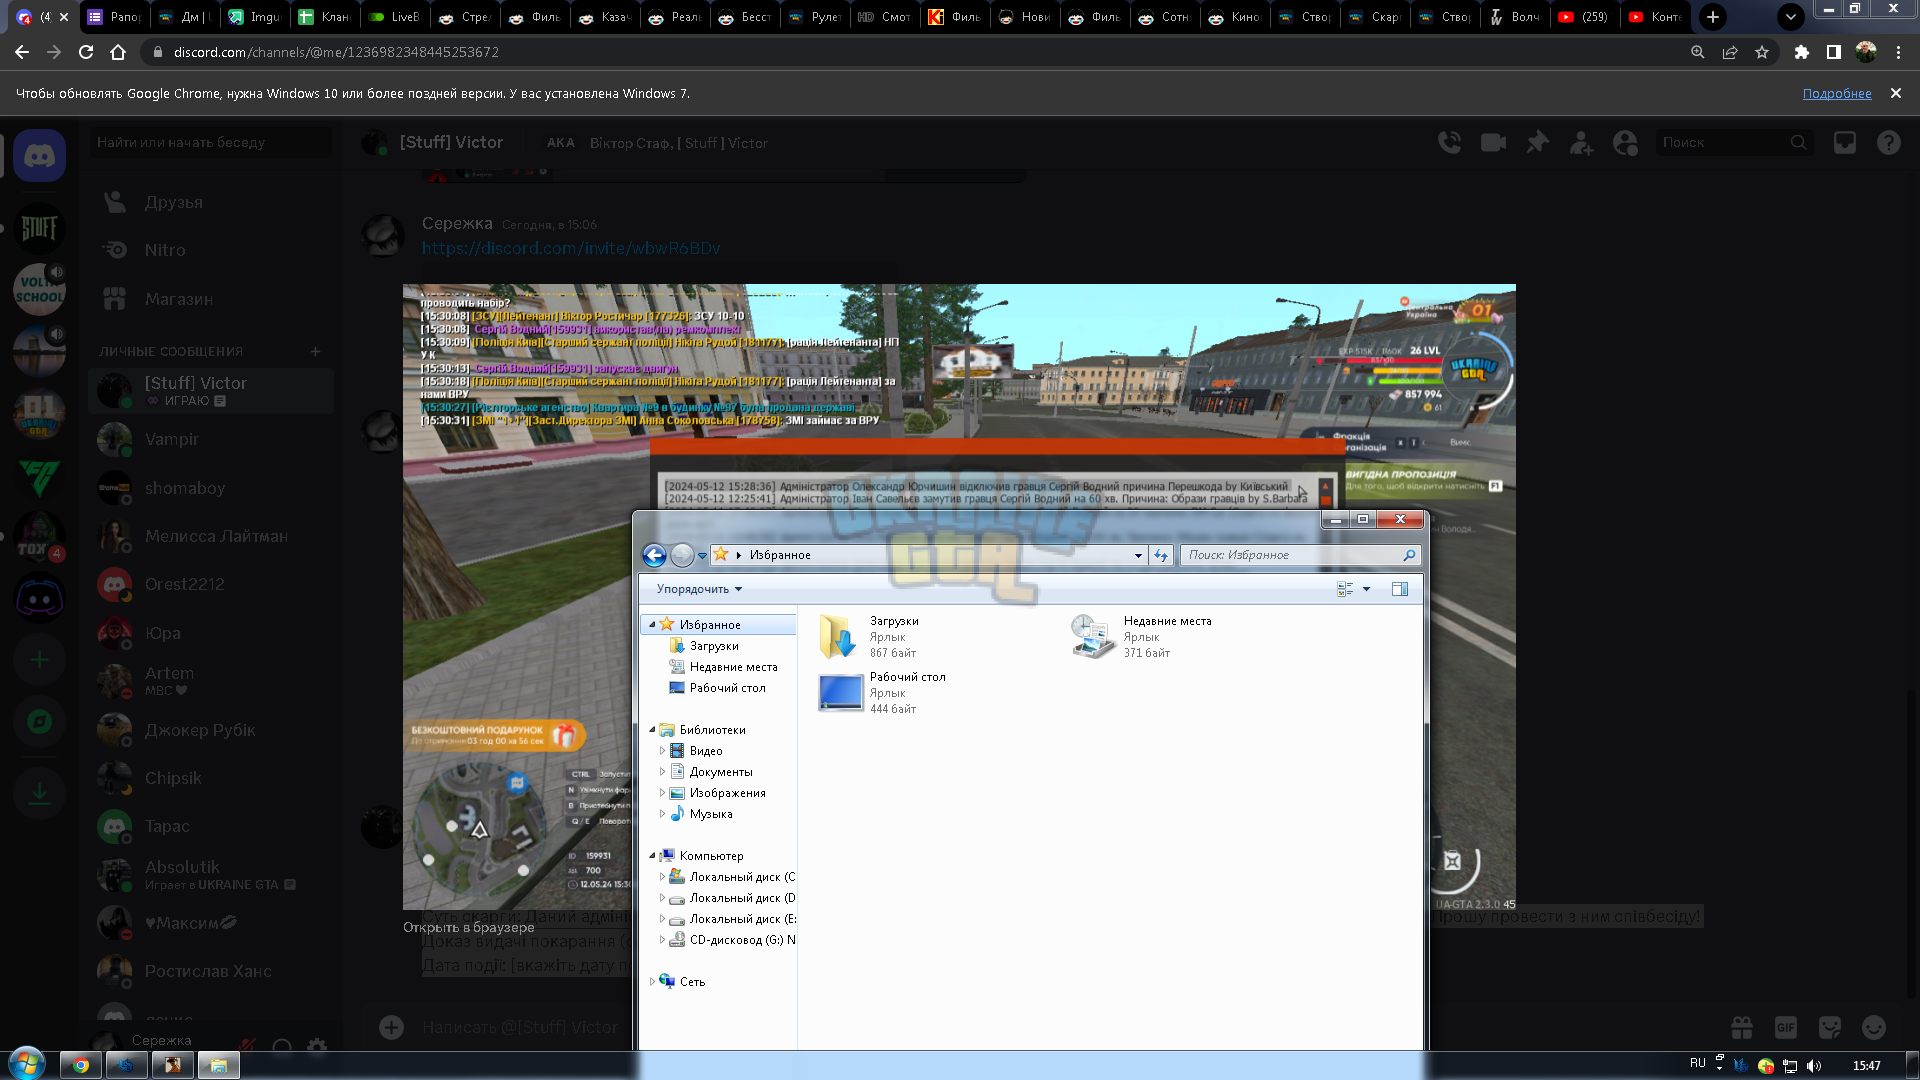Go back in the Explorer window
This screenshot has height=1080, width=1920.
(654, 555)
